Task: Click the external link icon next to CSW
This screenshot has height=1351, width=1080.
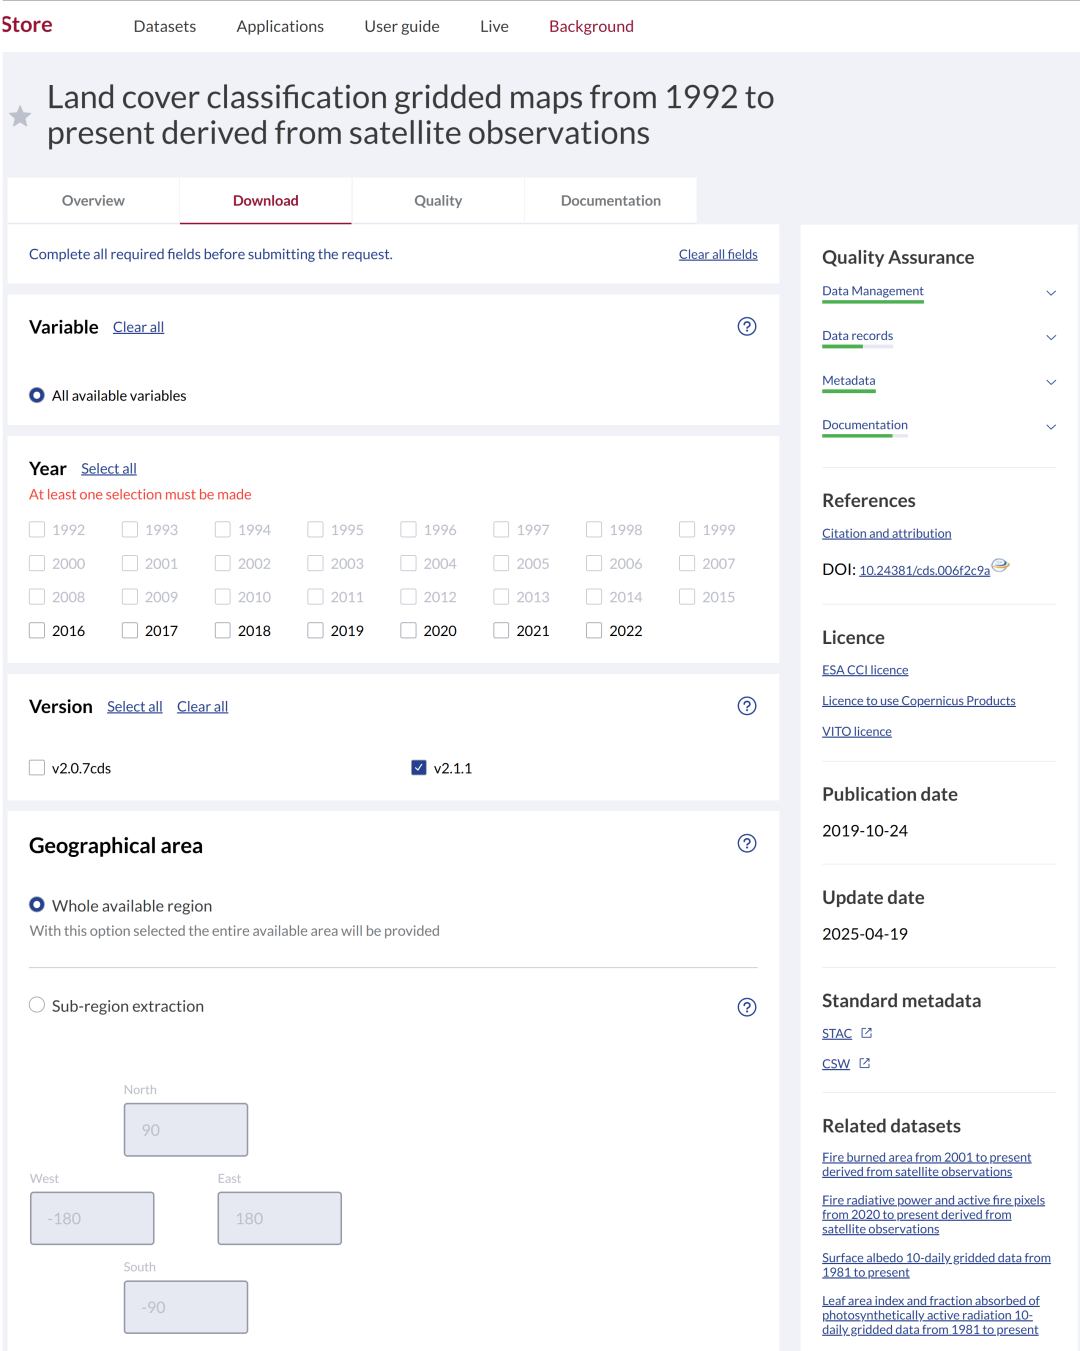Action: (865, 1063)
